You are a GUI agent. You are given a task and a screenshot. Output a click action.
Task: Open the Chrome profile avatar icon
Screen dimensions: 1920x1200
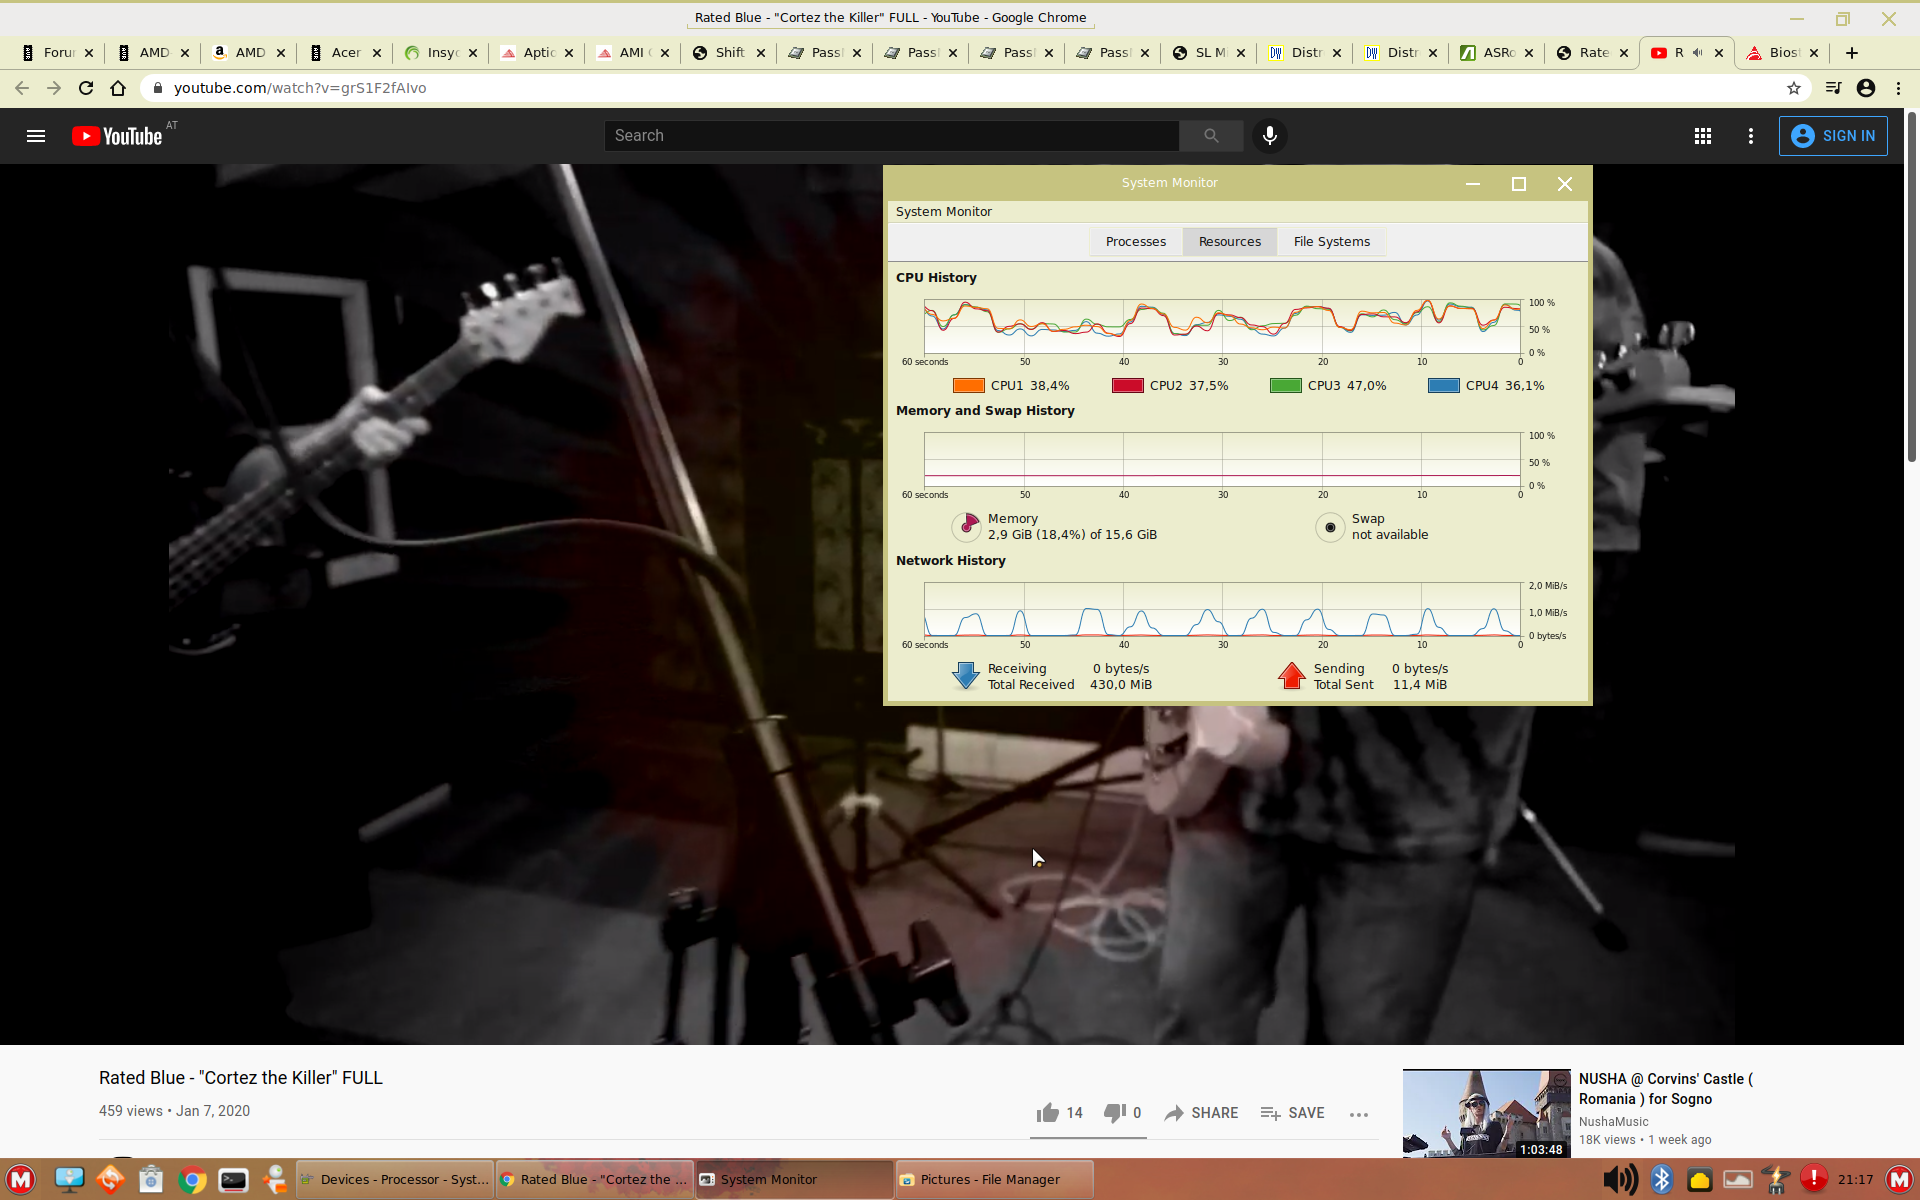click(1866, 88)
